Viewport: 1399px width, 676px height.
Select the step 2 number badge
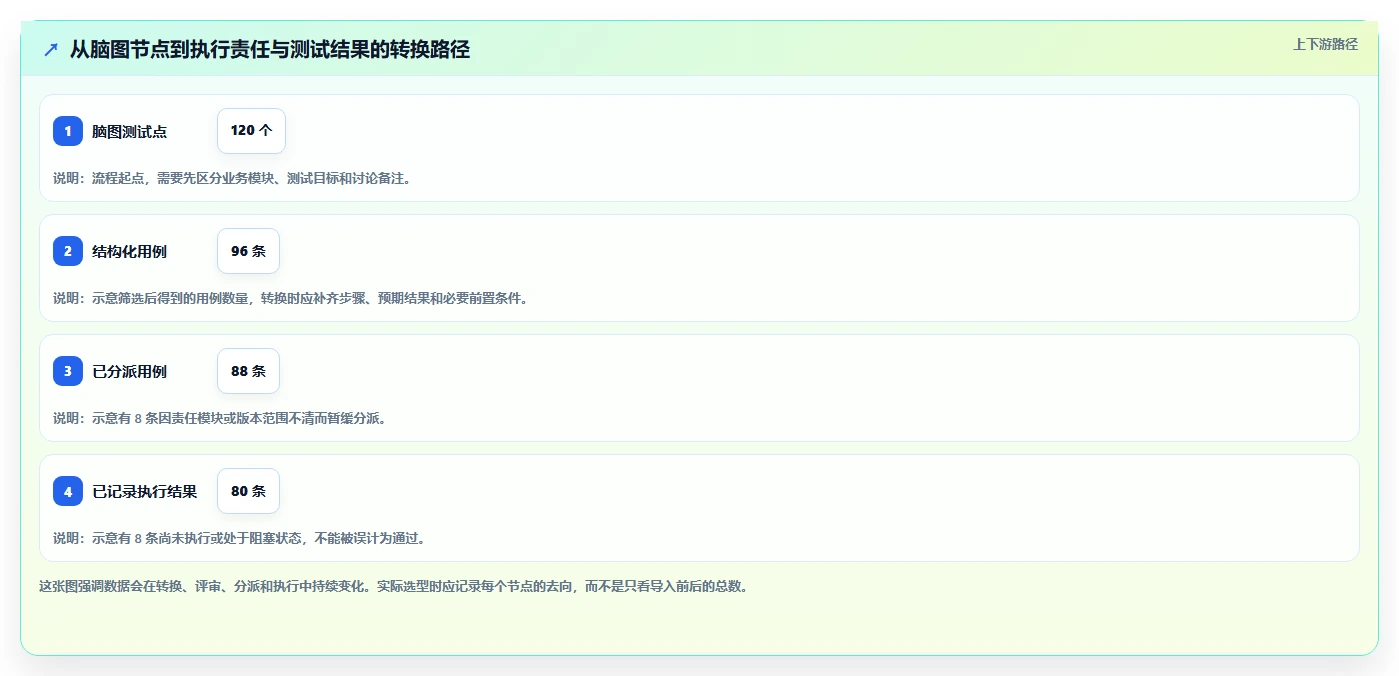(x=68, y=251)
